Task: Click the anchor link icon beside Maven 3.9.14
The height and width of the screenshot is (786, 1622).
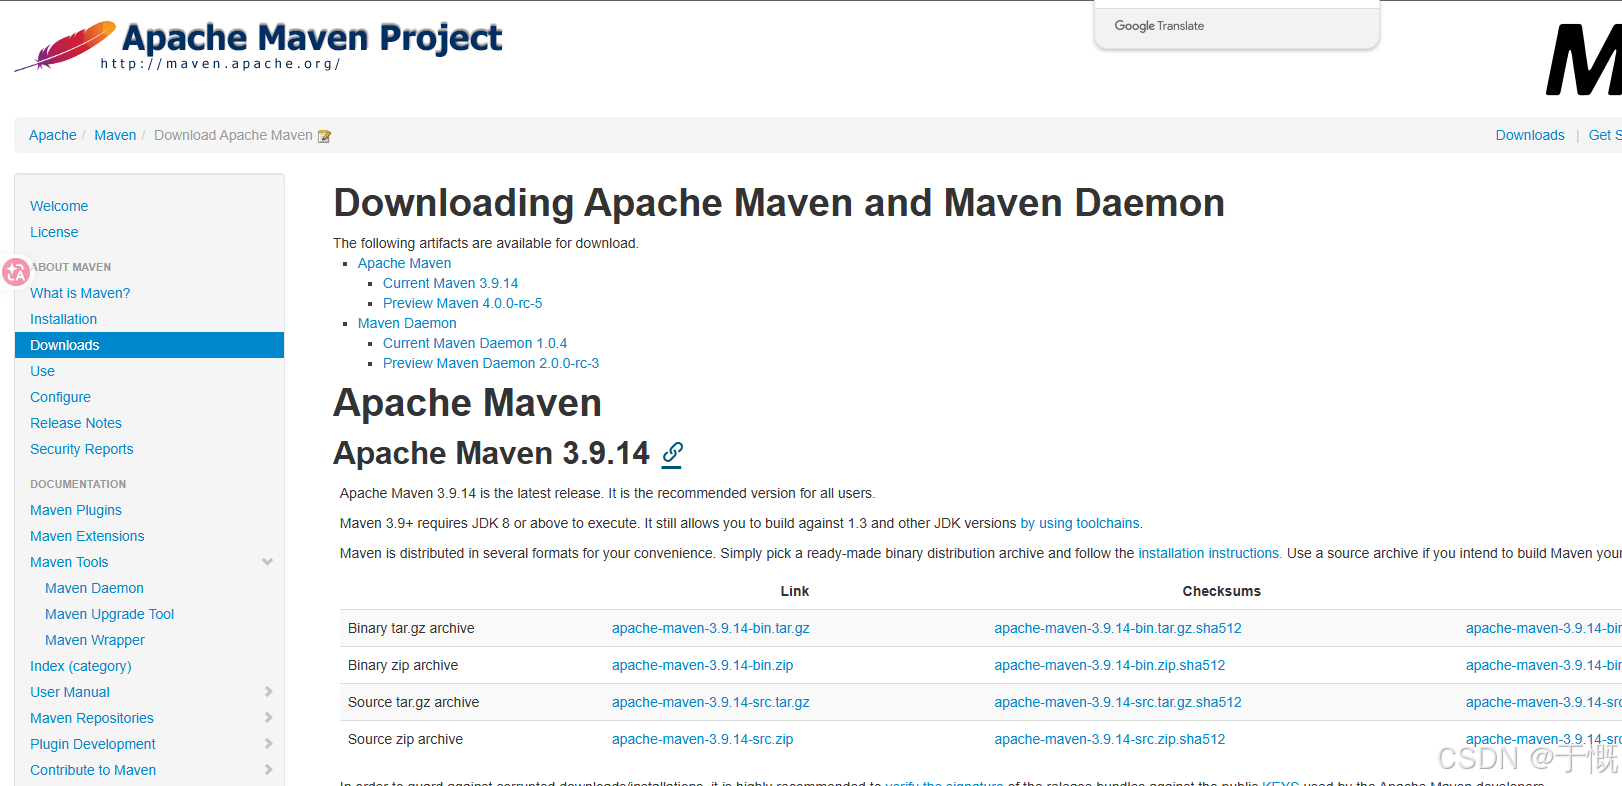Action: [673, 454]
